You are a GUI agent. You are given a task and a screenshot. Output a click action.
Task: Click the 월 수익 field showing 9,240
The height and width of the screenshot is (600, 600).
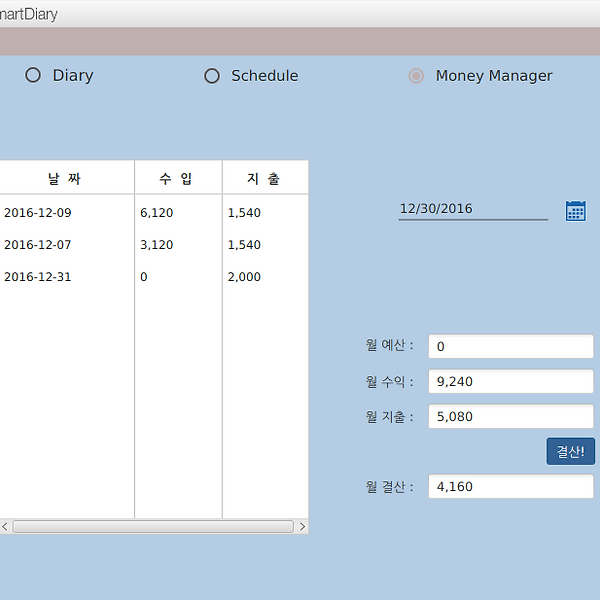coord(510,381)
